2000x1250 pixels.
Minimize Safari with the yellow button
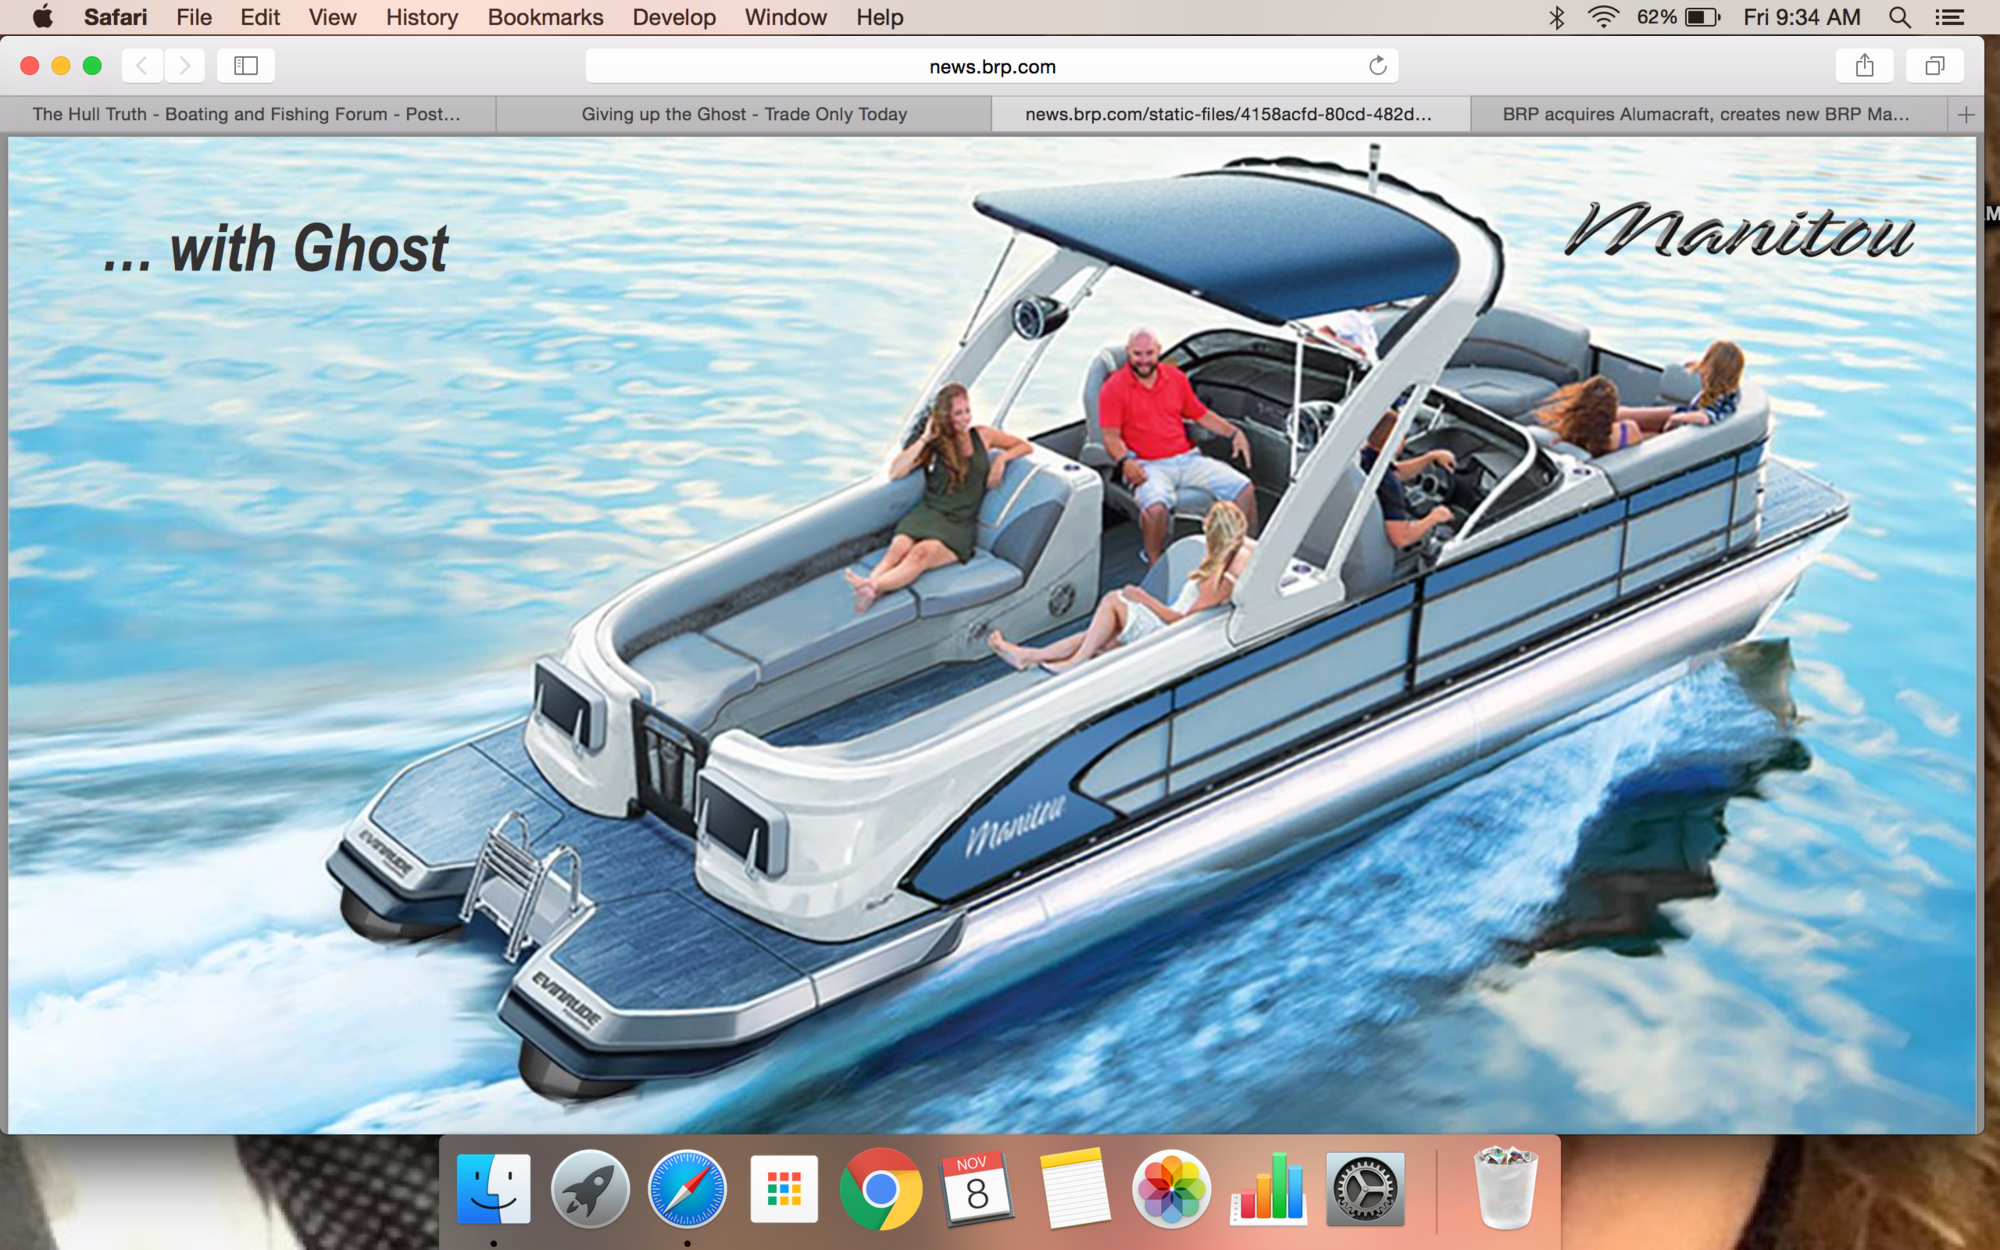61,66
